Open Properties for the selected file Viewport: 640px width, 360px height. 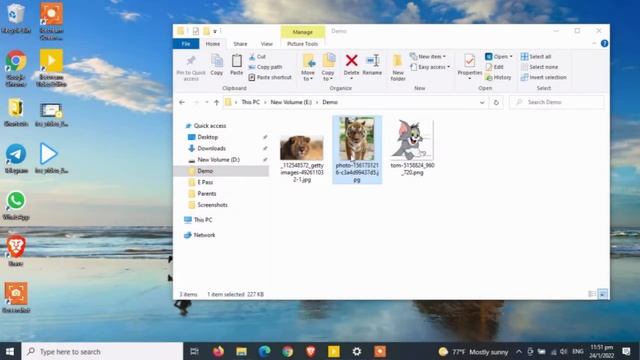coord(469,67)
